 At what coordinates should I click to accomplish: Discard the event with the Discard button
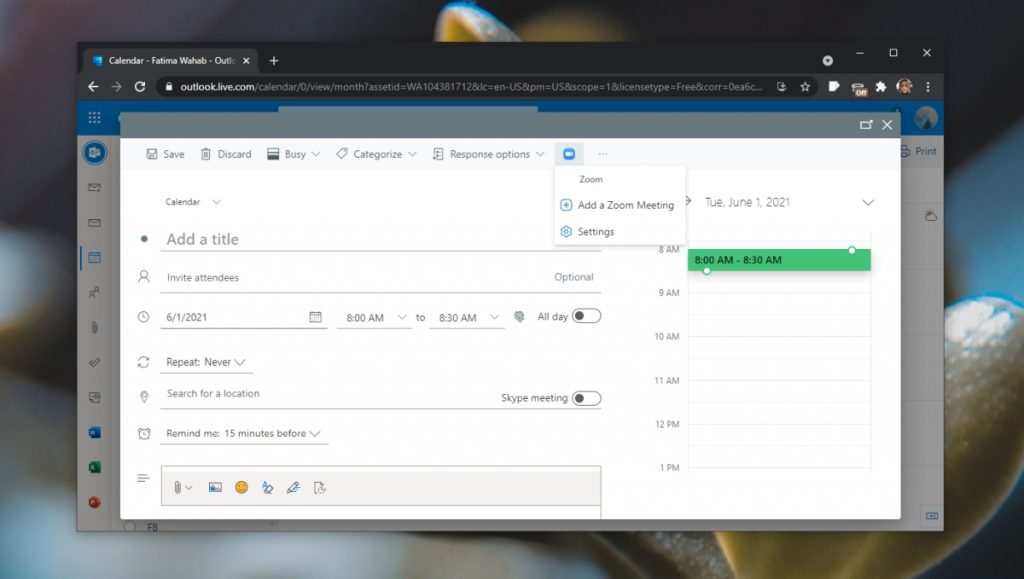pos(226,154)
